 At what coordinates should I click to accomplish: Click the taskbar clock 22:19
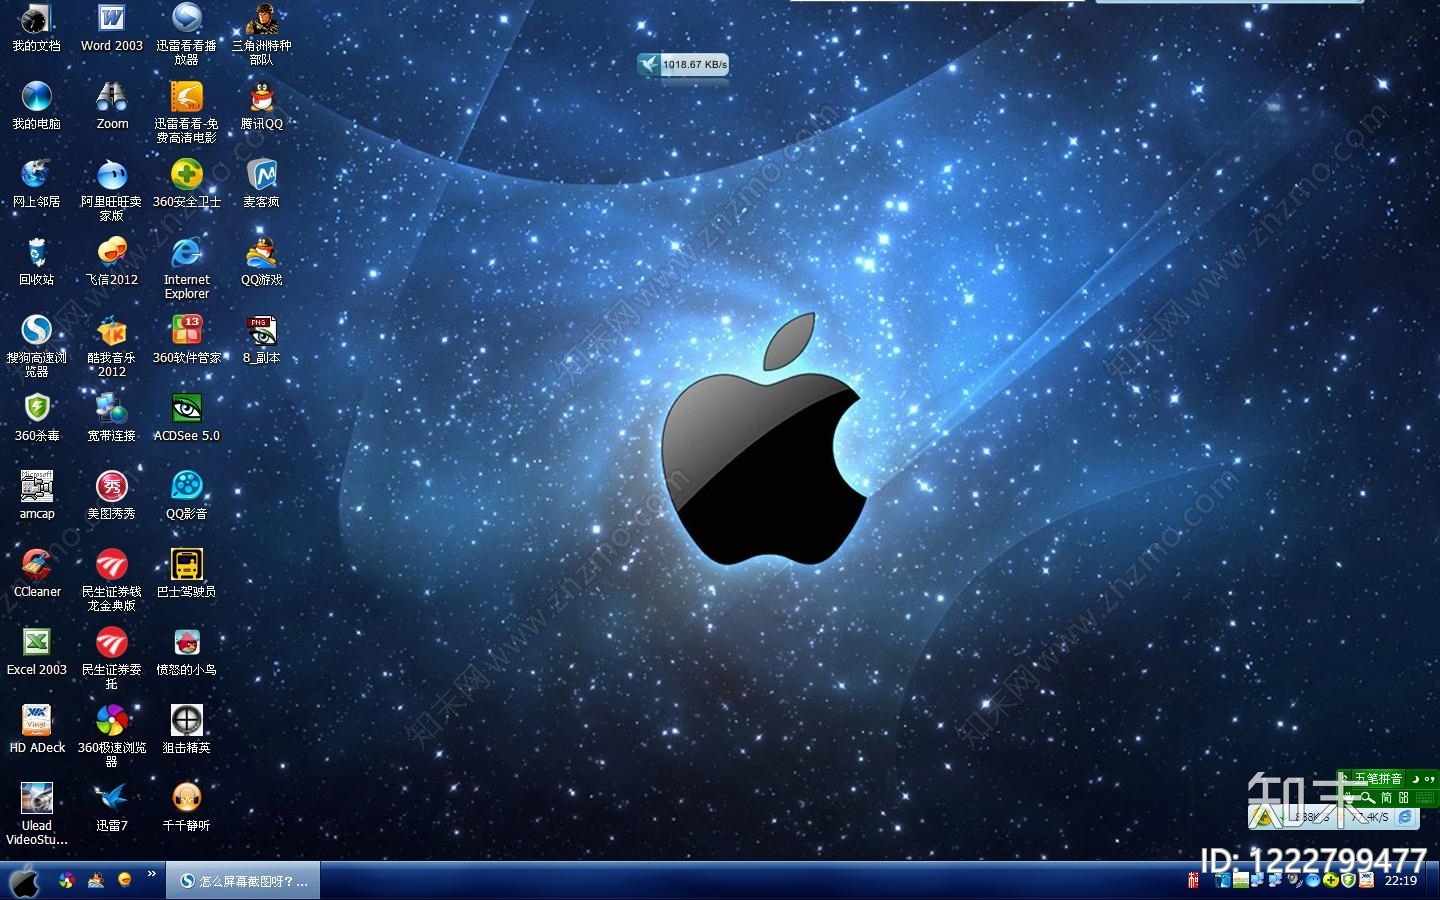coord(1401,881)
